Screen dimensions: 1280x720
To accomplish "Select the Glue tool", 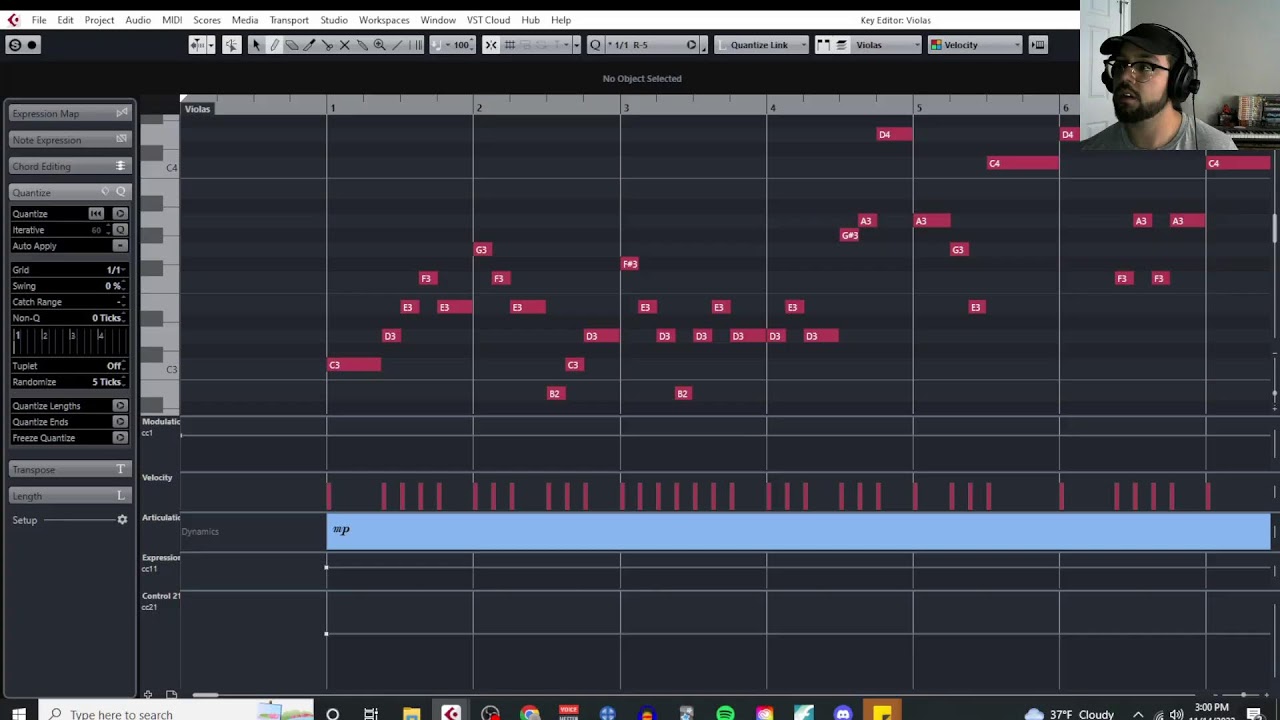I will (x=362, y=44).
